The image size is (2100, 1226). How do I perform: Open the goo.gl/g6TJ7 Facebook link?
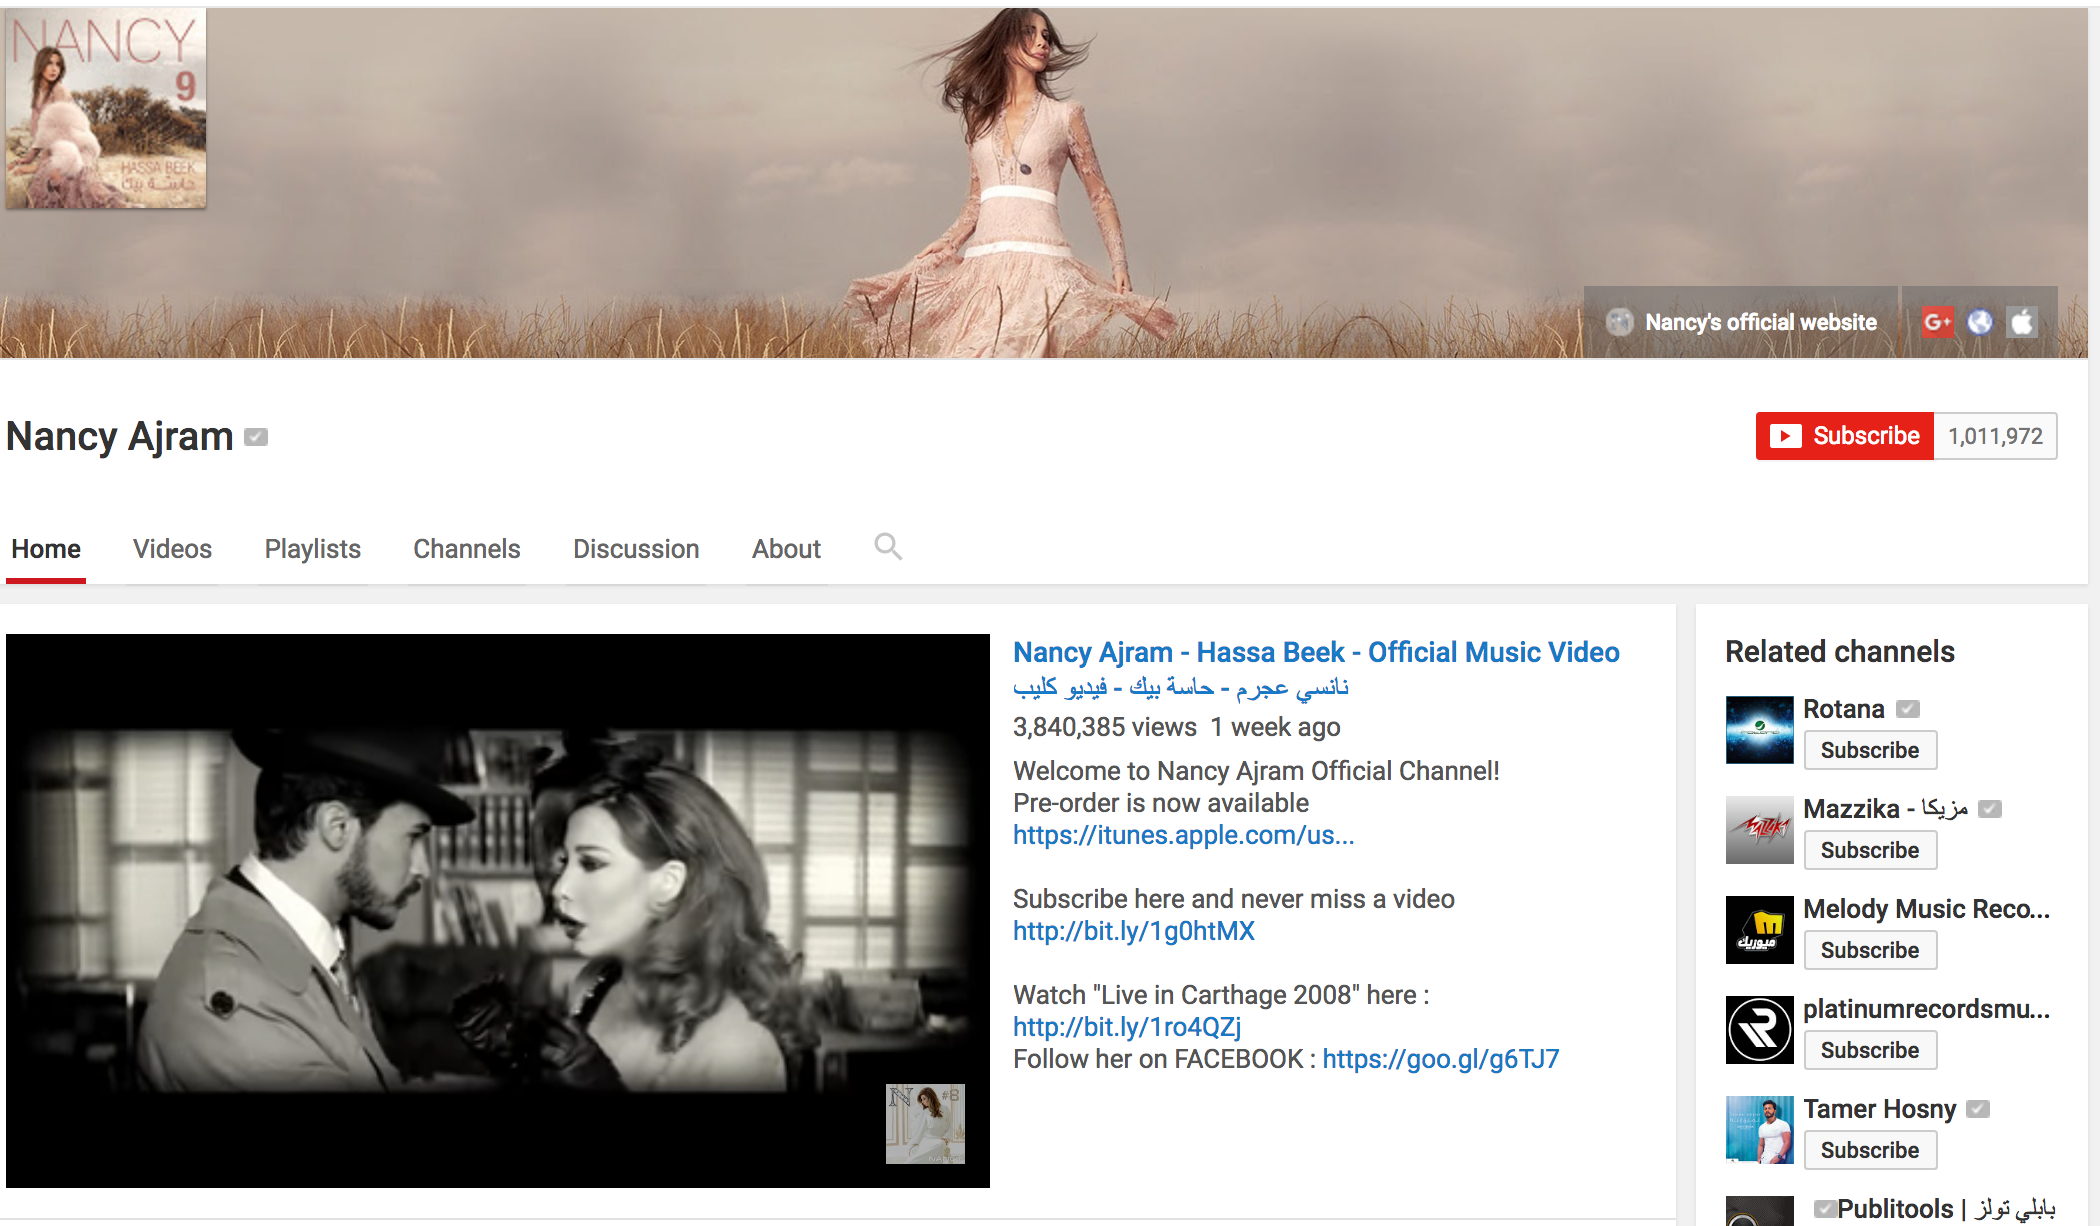1441,1059
